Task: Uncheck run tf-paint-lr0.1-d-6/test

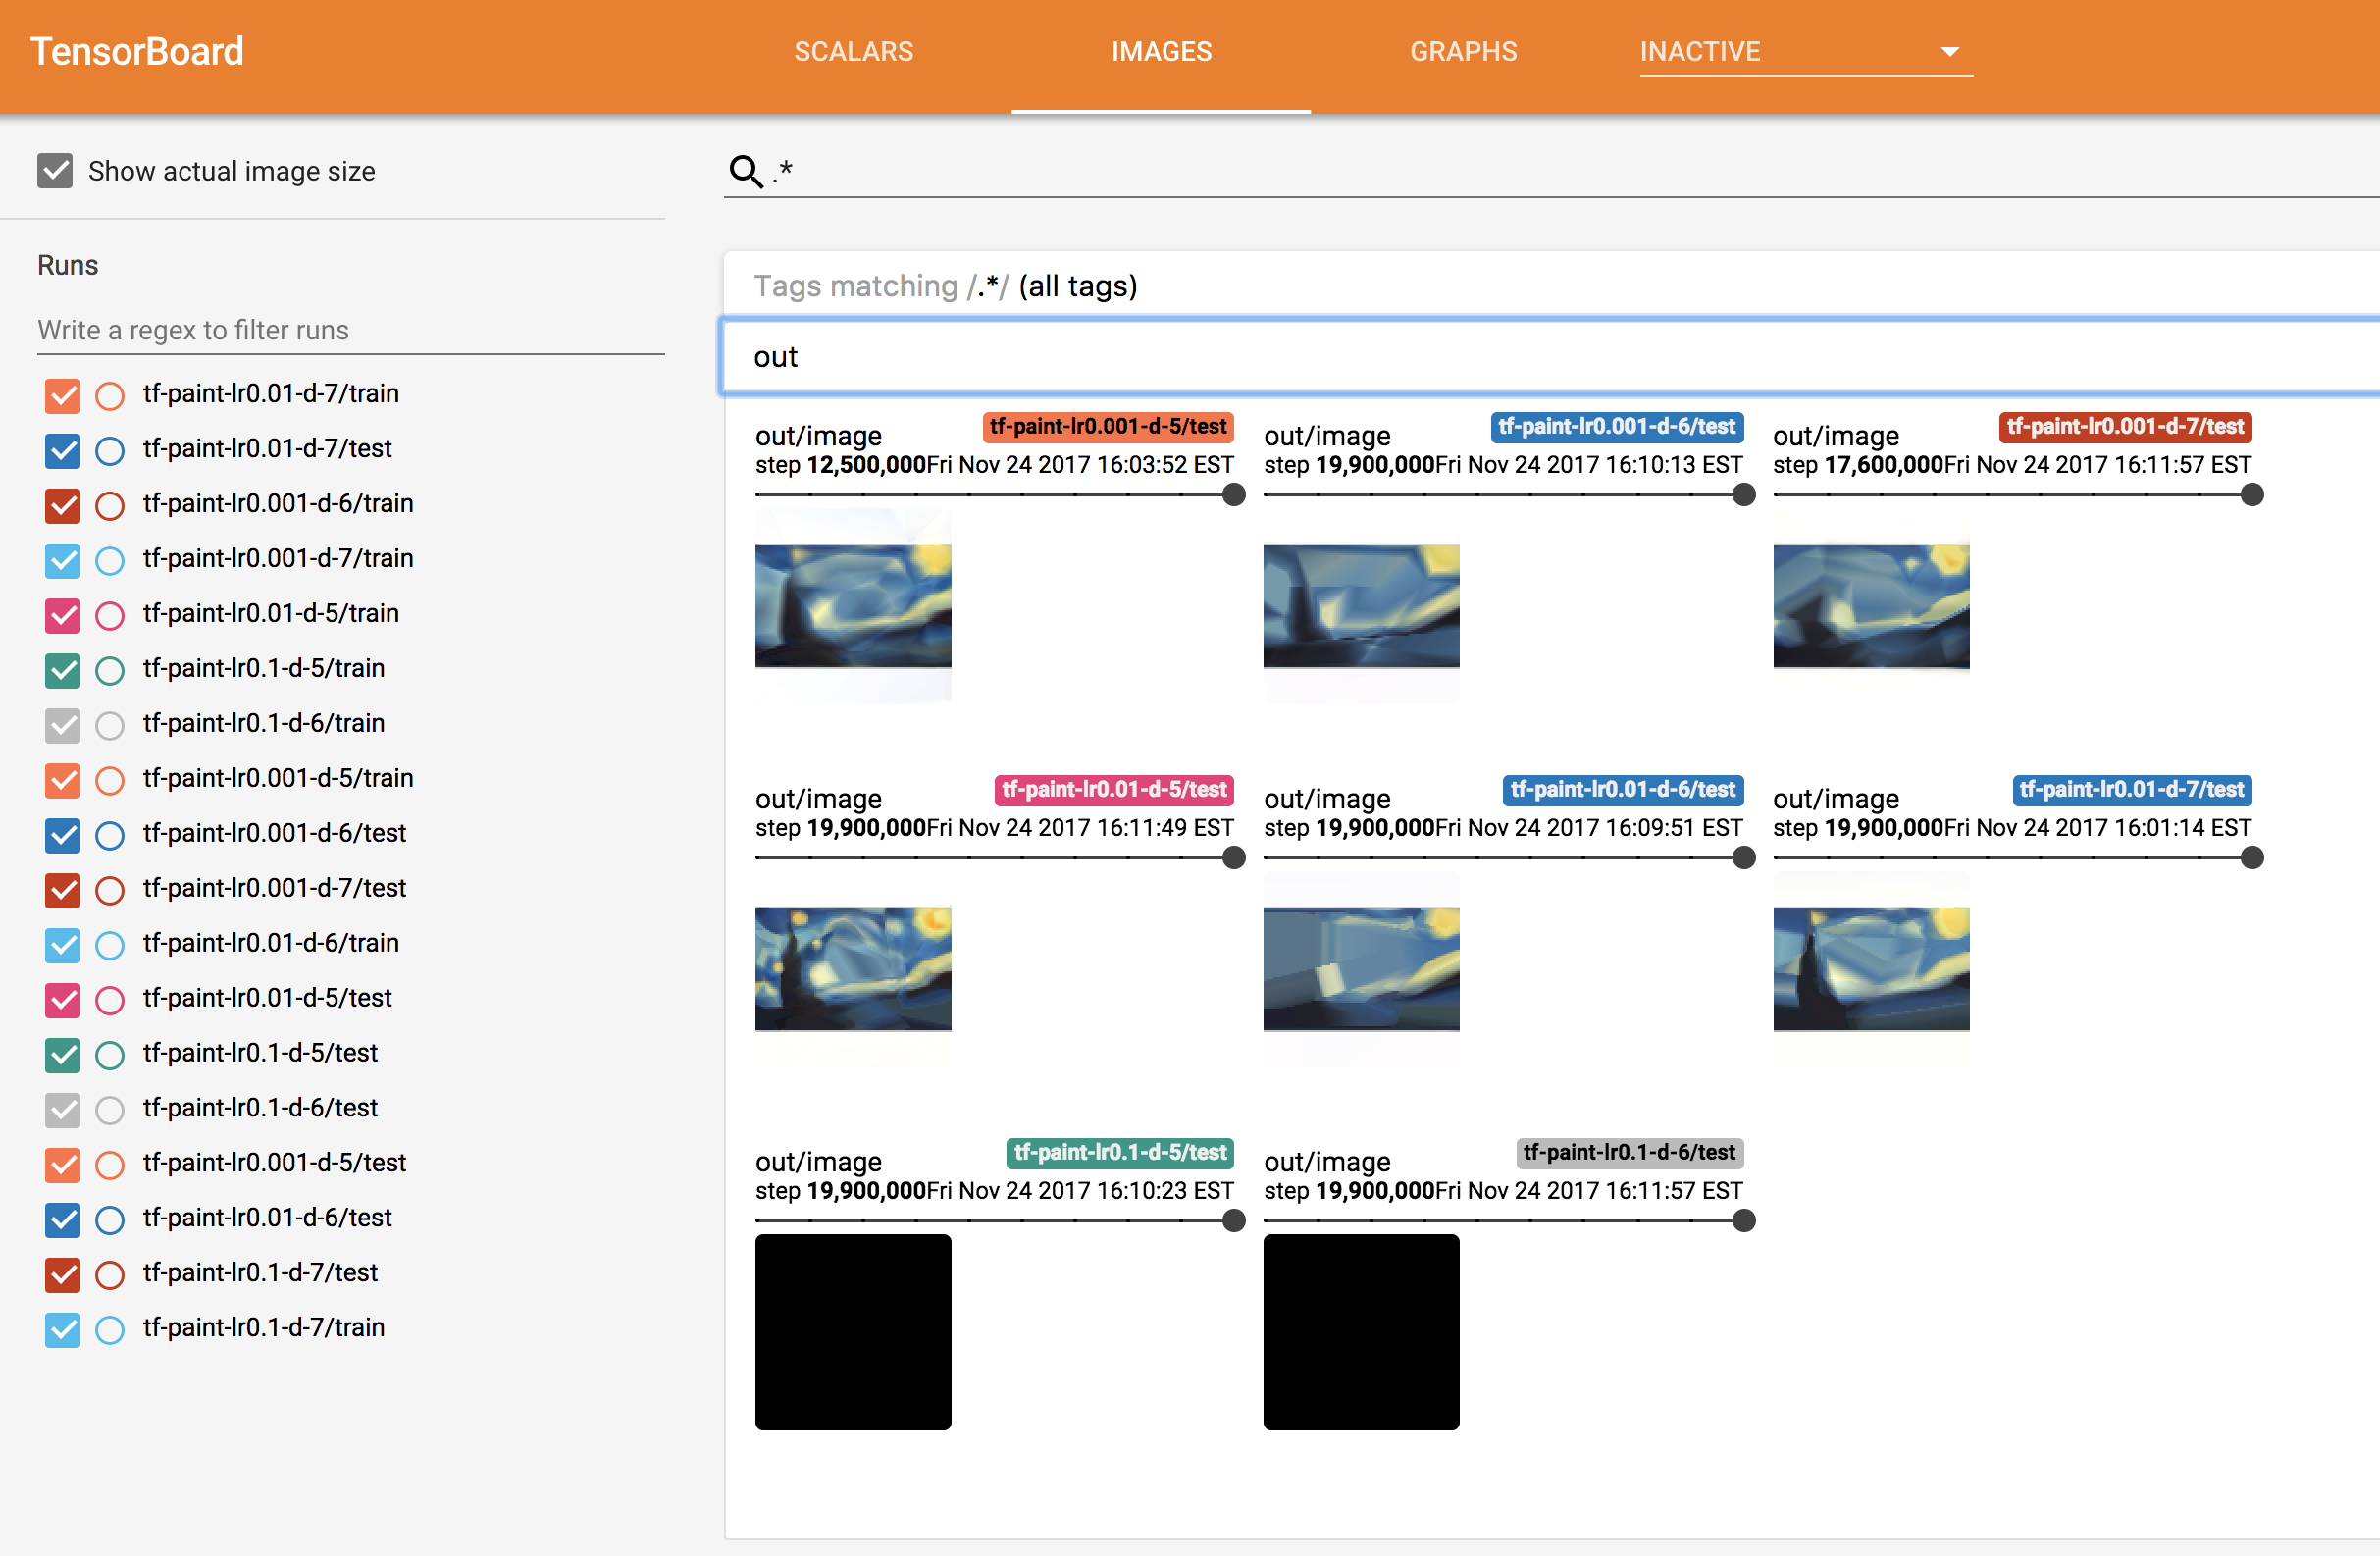Action: pos(63,1110)
